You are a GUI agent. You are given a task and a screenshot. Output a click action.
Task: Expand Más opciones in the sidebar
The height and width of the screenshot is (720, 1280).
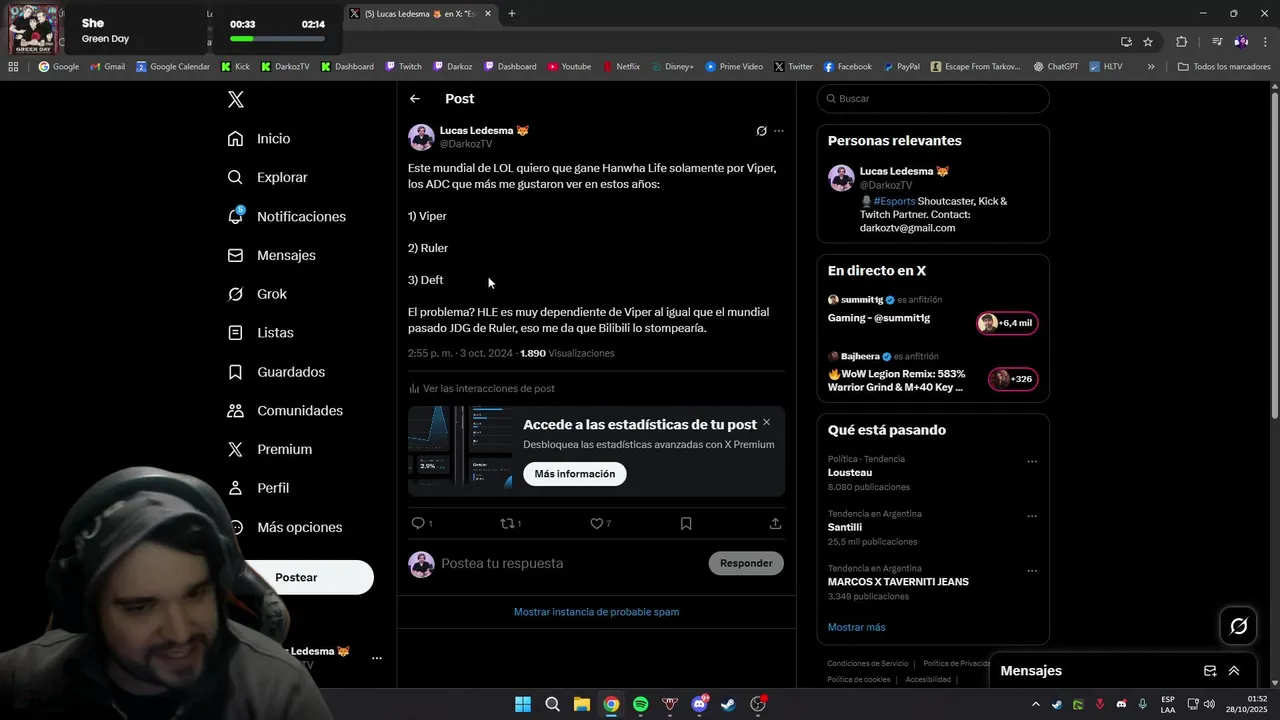[285, 527]
